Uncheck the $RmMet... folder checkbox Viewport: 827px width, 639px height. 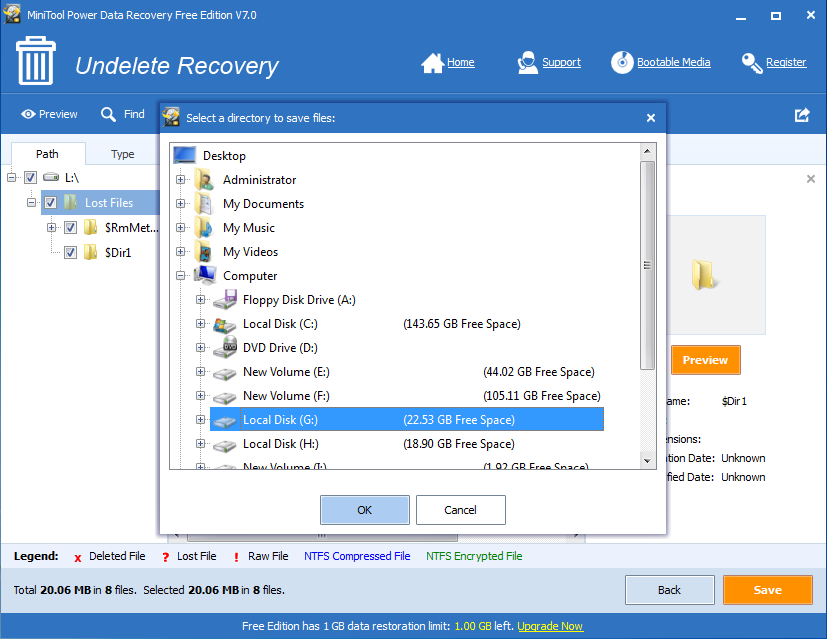[70, 228]
